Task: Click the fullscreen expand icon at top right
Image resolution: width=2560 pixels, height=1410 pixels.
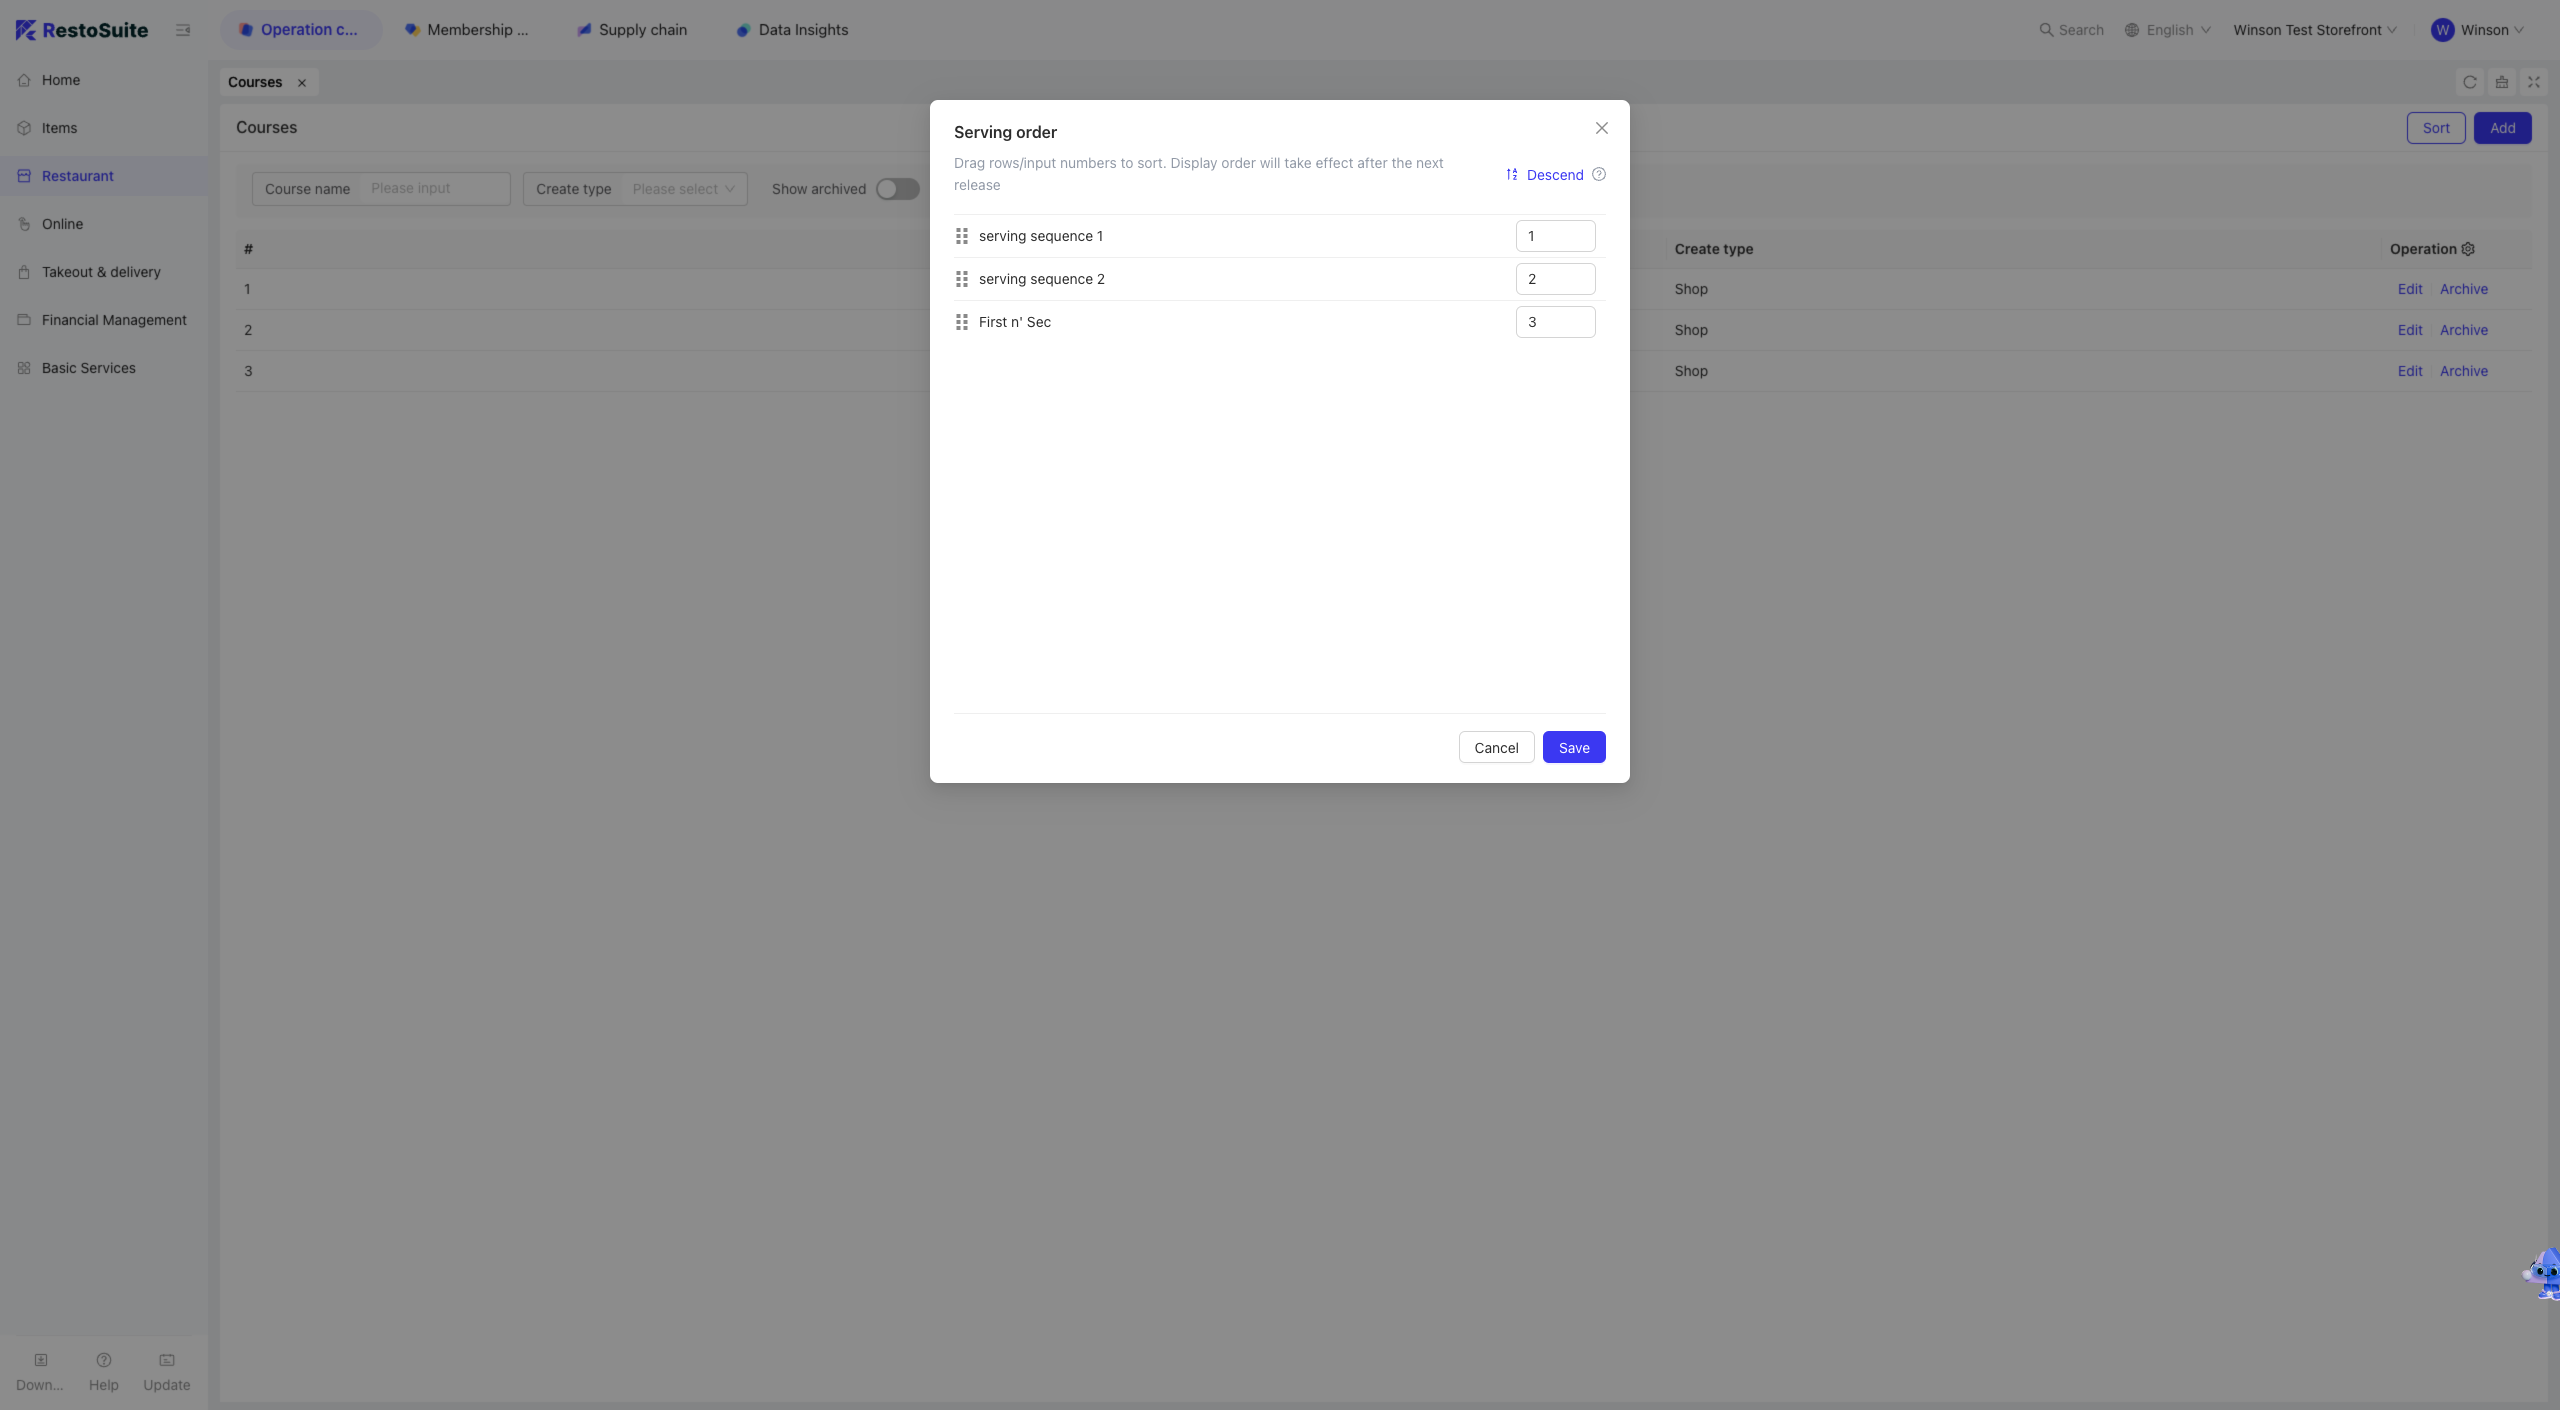Action: pos(2534,82)
